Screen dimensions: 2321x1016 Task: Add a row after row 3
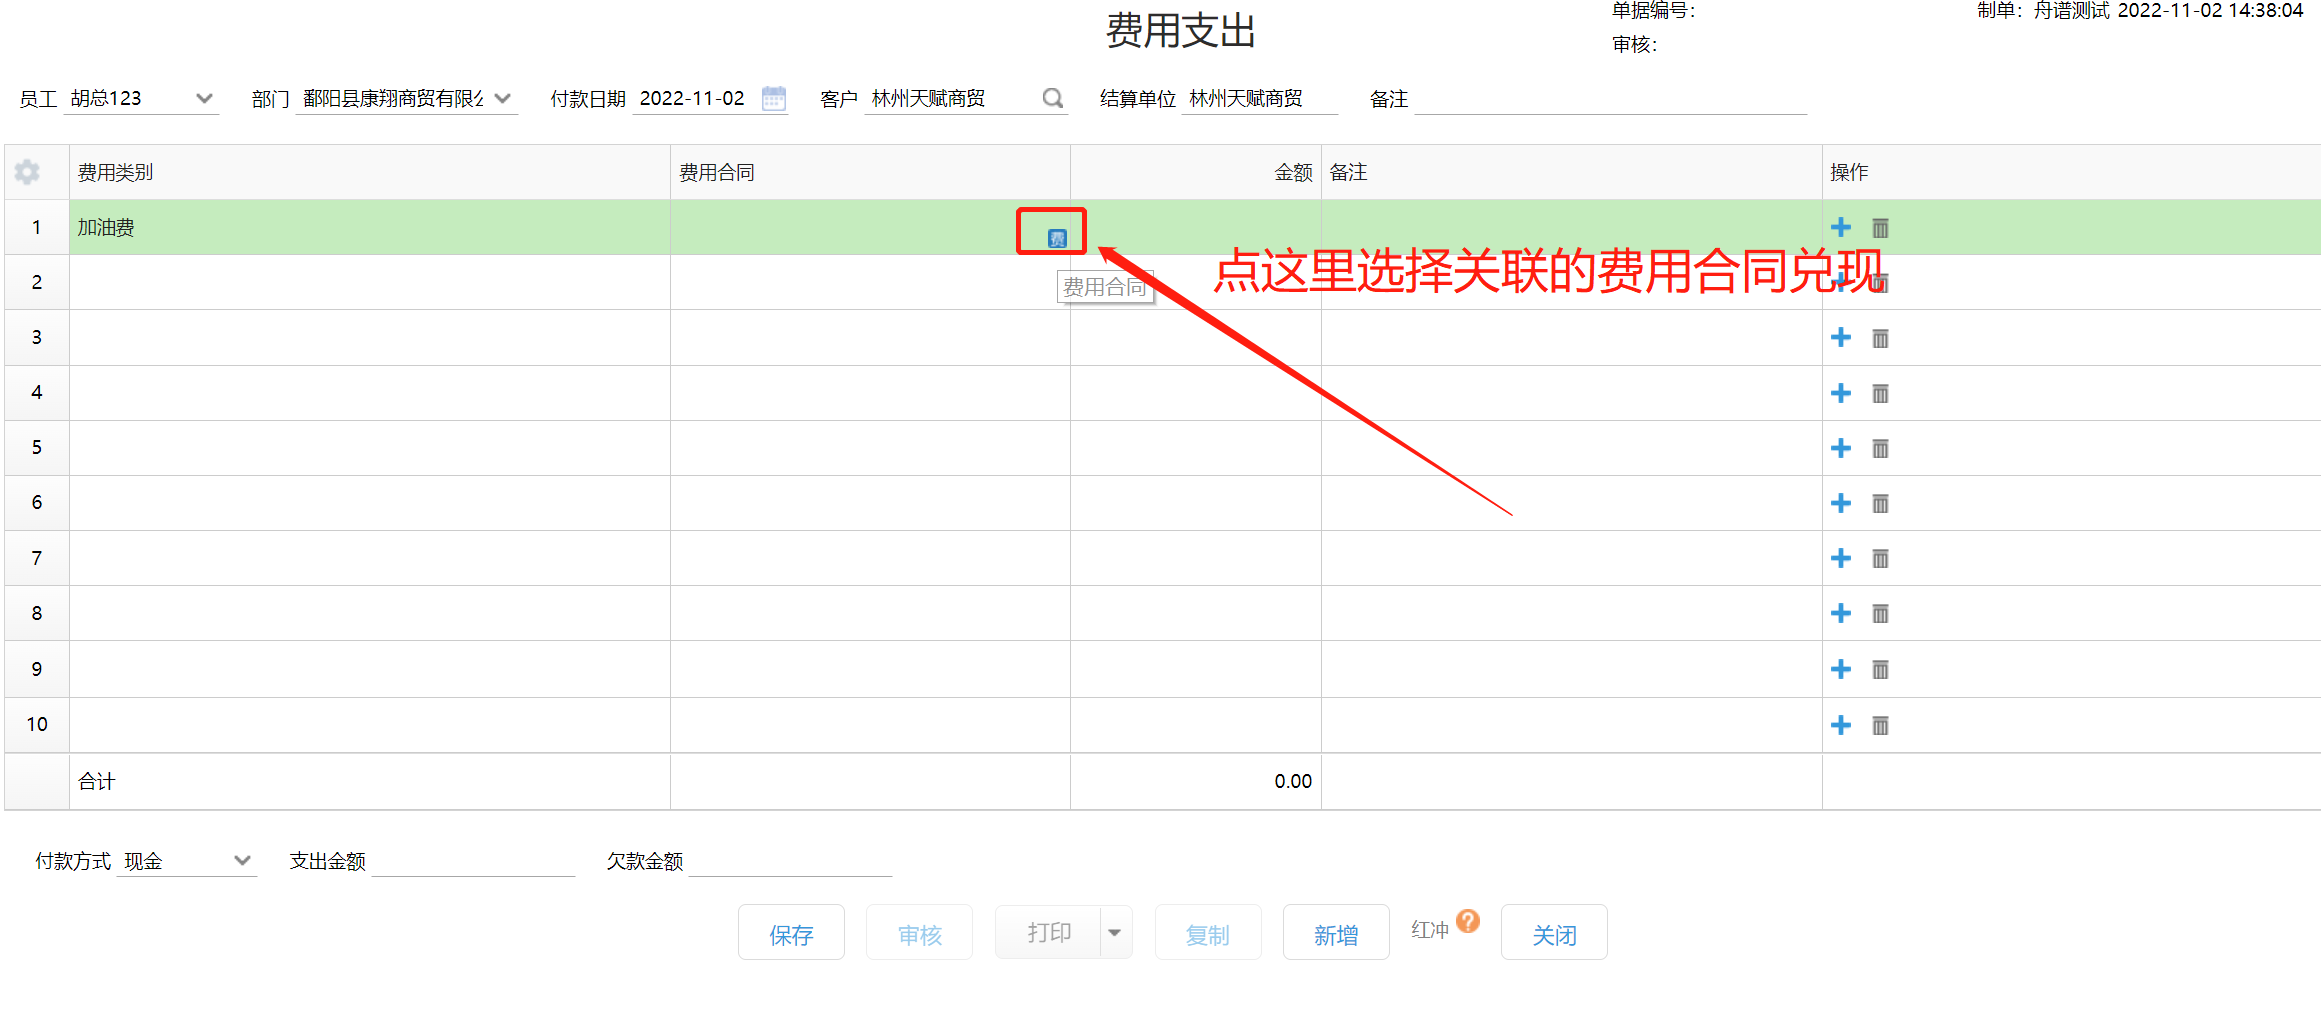1840,338
